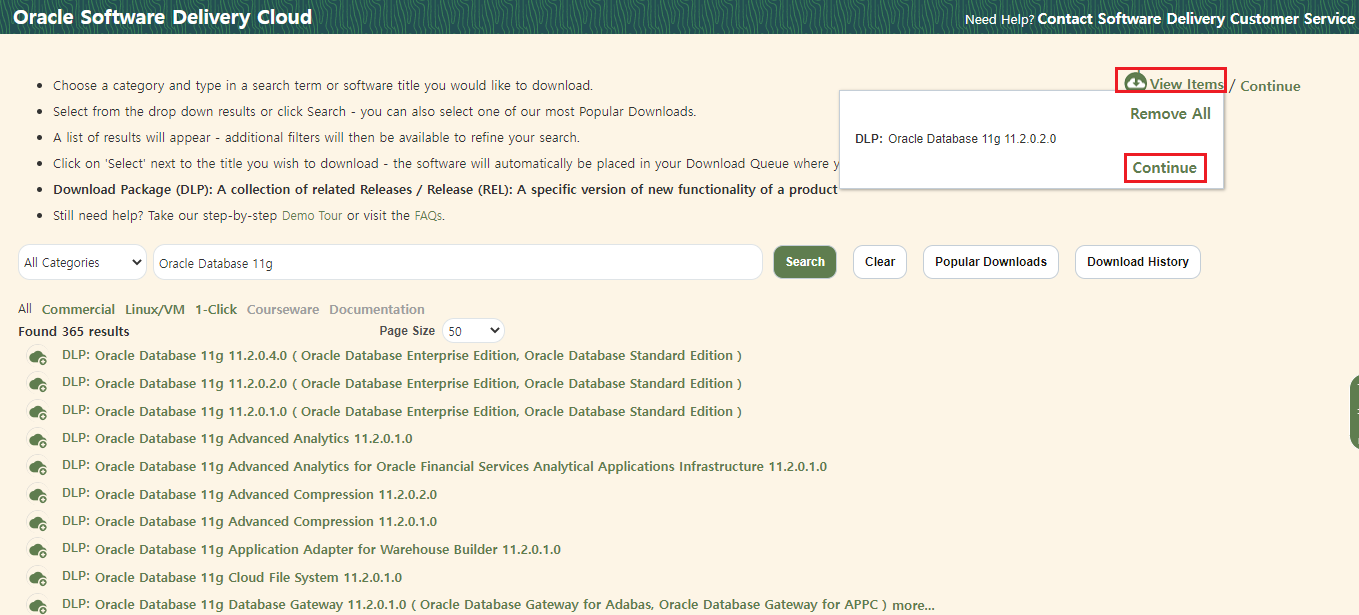Click the Need Help? text

click(1000, 19)
